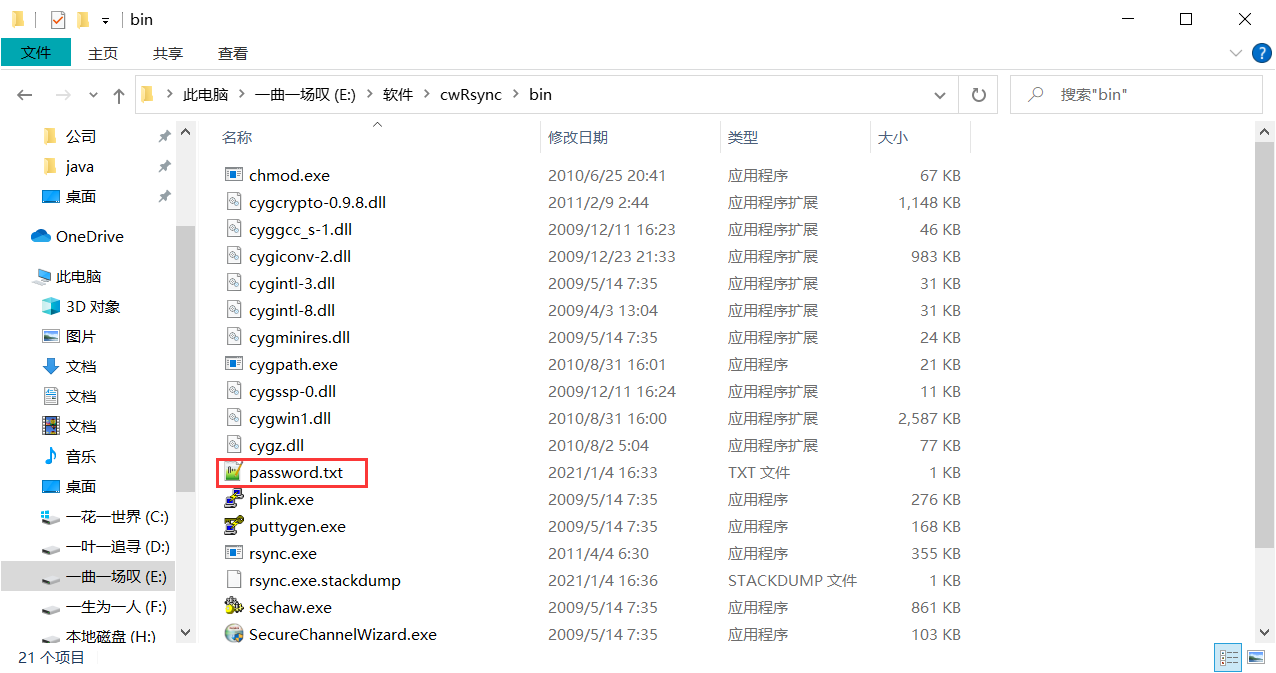
Task: Select the cygwin1.dll file icon
Action: (x=233, y=418)
